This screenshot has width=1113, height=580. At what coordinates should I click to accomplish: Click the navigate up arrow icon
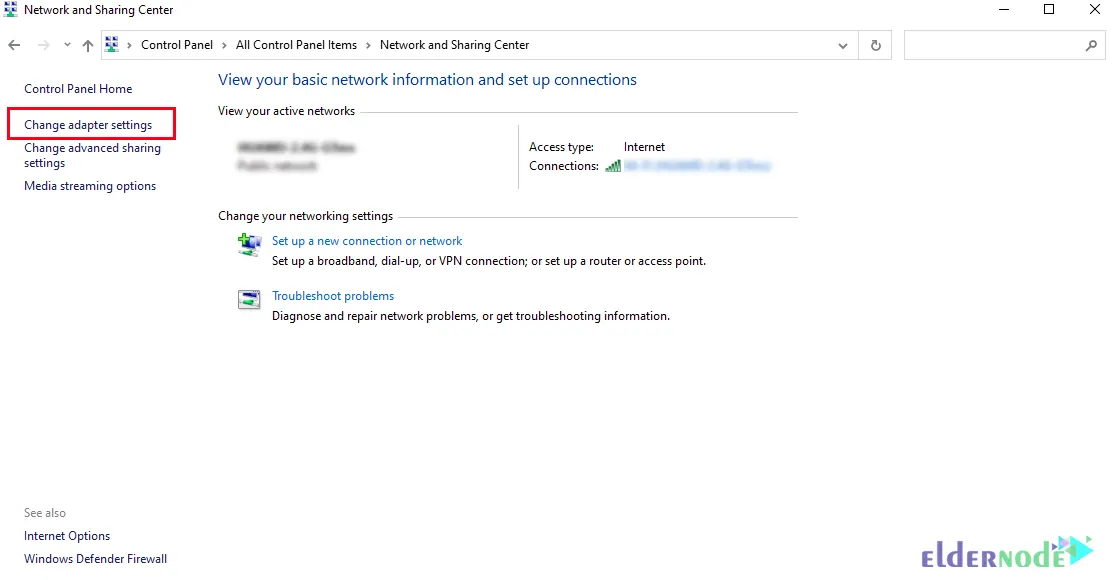[x=87, y=44]
